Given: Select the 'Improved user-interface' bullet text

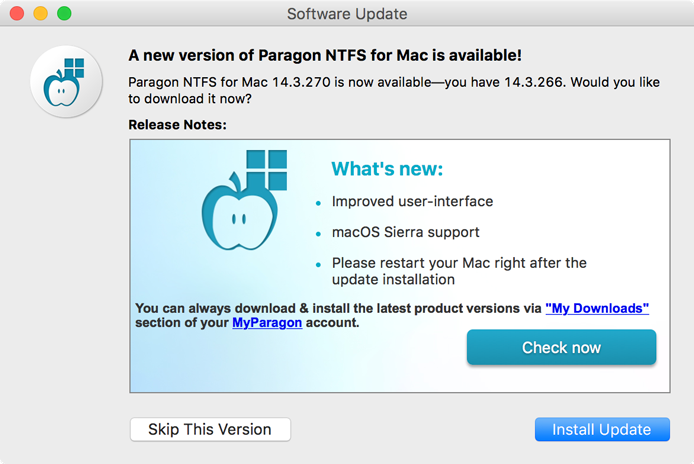Looking at the screenshot, I should tap(412, 201).
